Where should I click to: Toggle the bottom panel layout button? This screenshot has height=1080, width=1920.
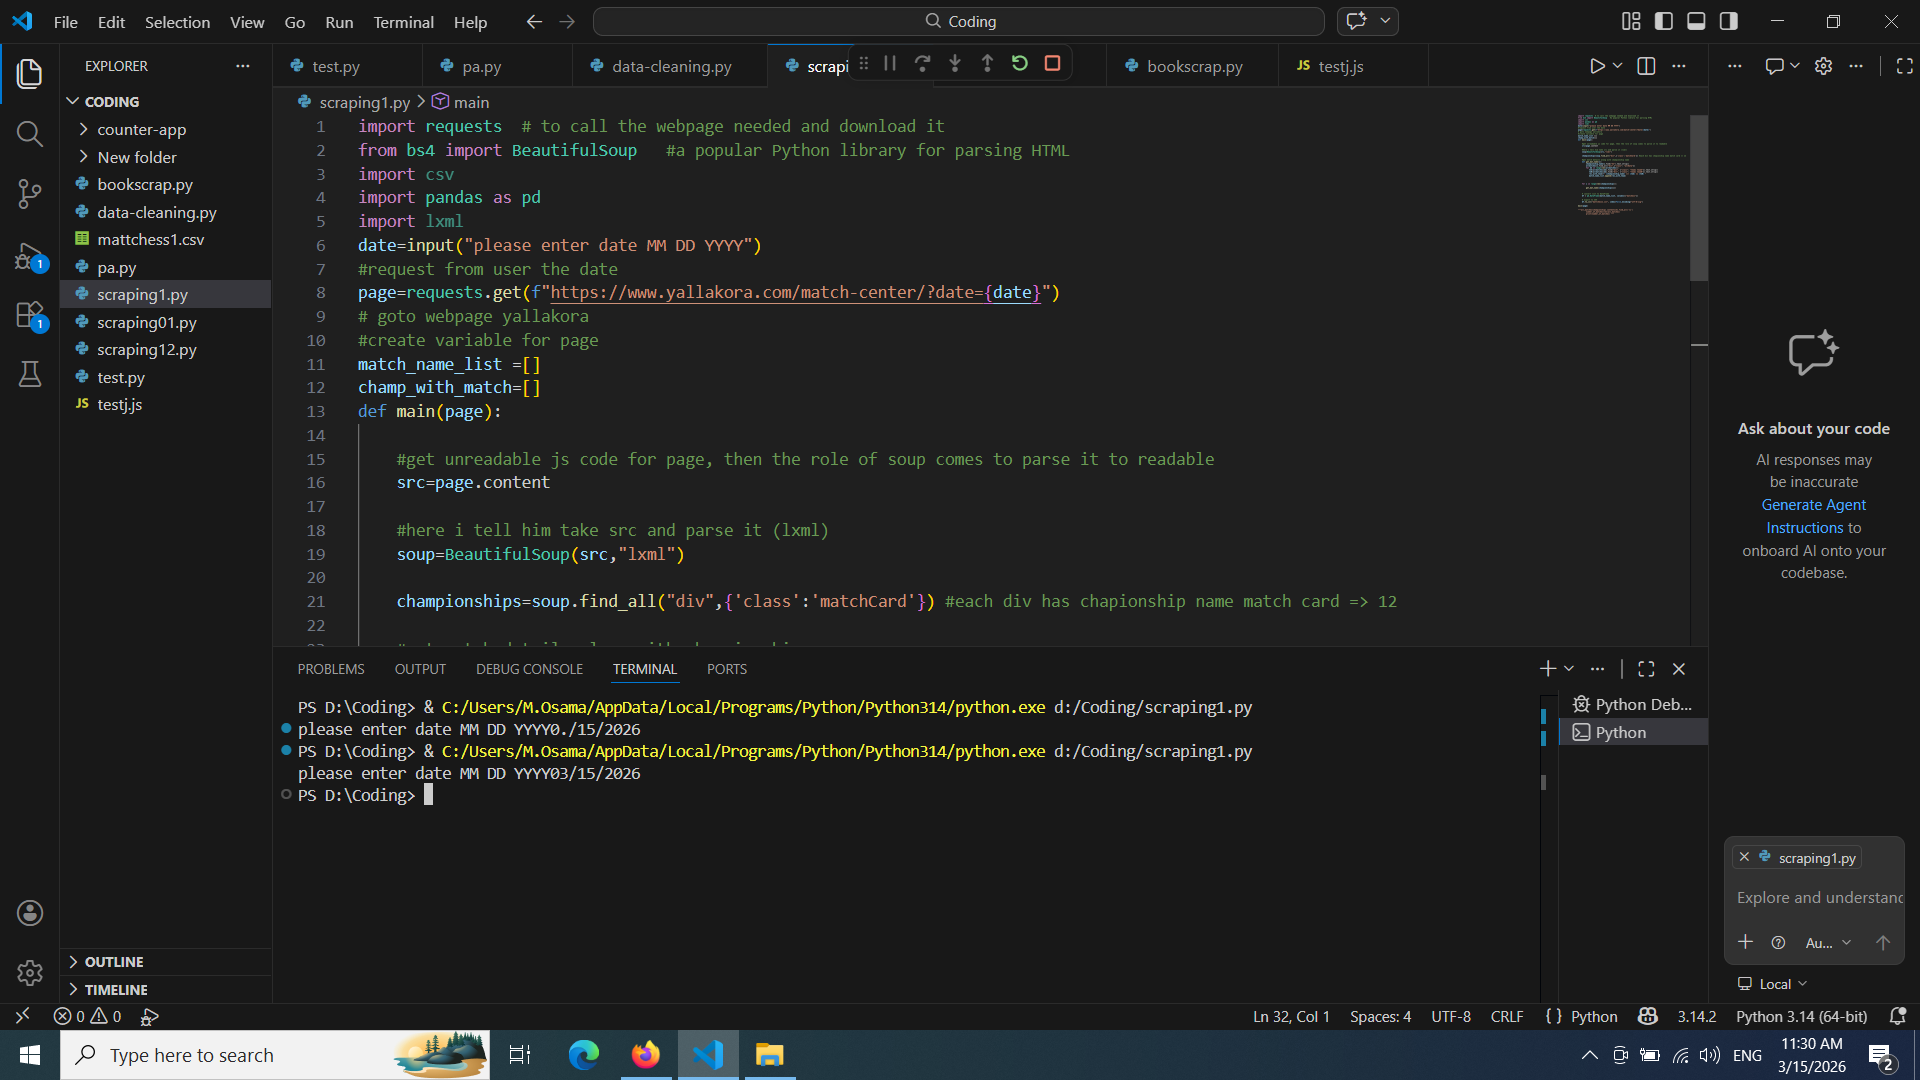click(1696, 21)
